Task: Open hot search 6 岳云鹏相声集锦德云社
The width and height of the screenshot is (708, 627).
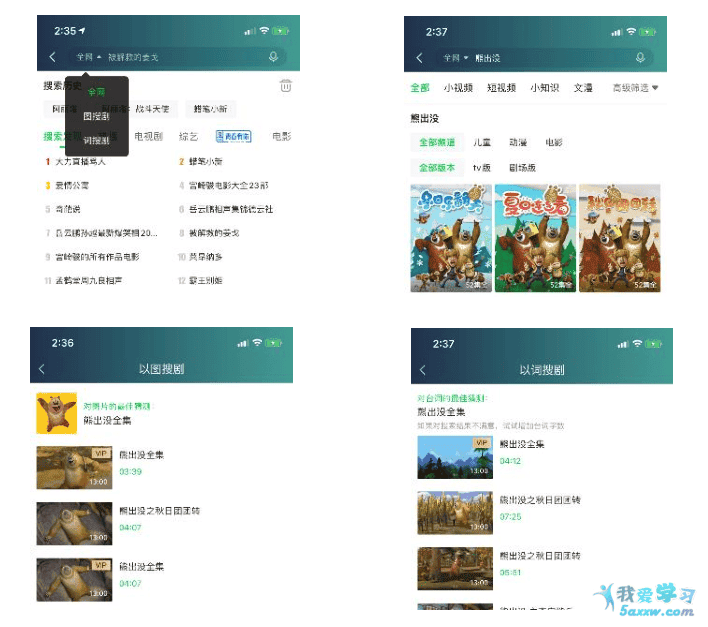Action: [x=226, y=209]
